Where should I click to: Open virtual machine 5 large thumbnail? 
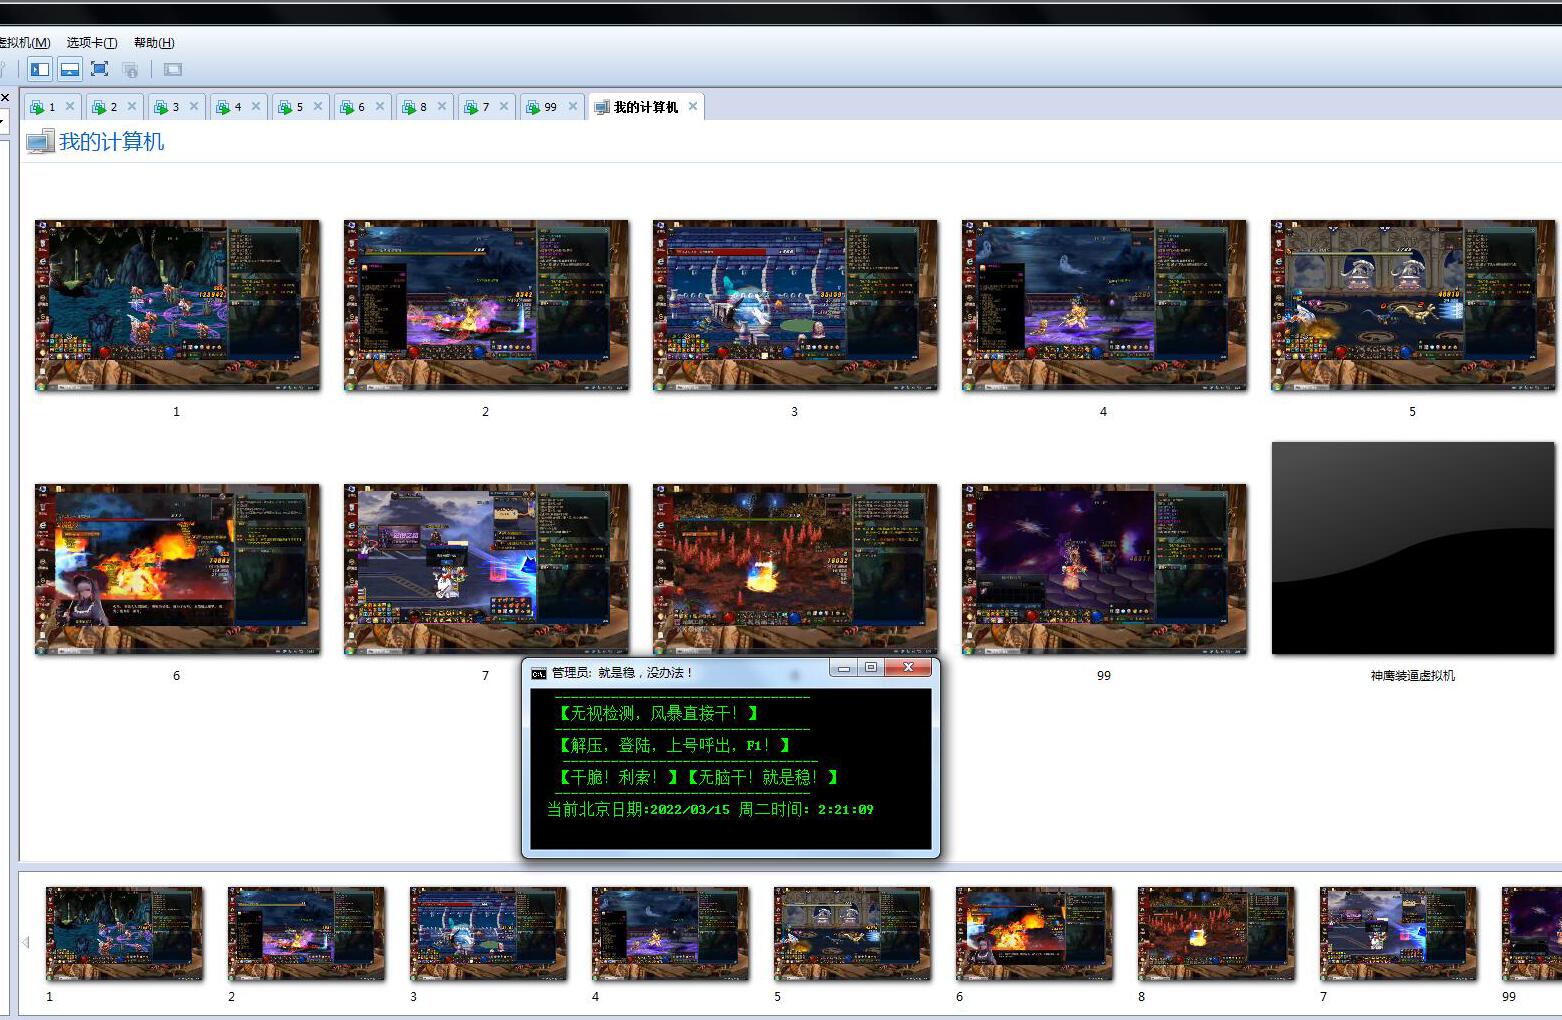pyautogui.click(x=1413, y=306)
